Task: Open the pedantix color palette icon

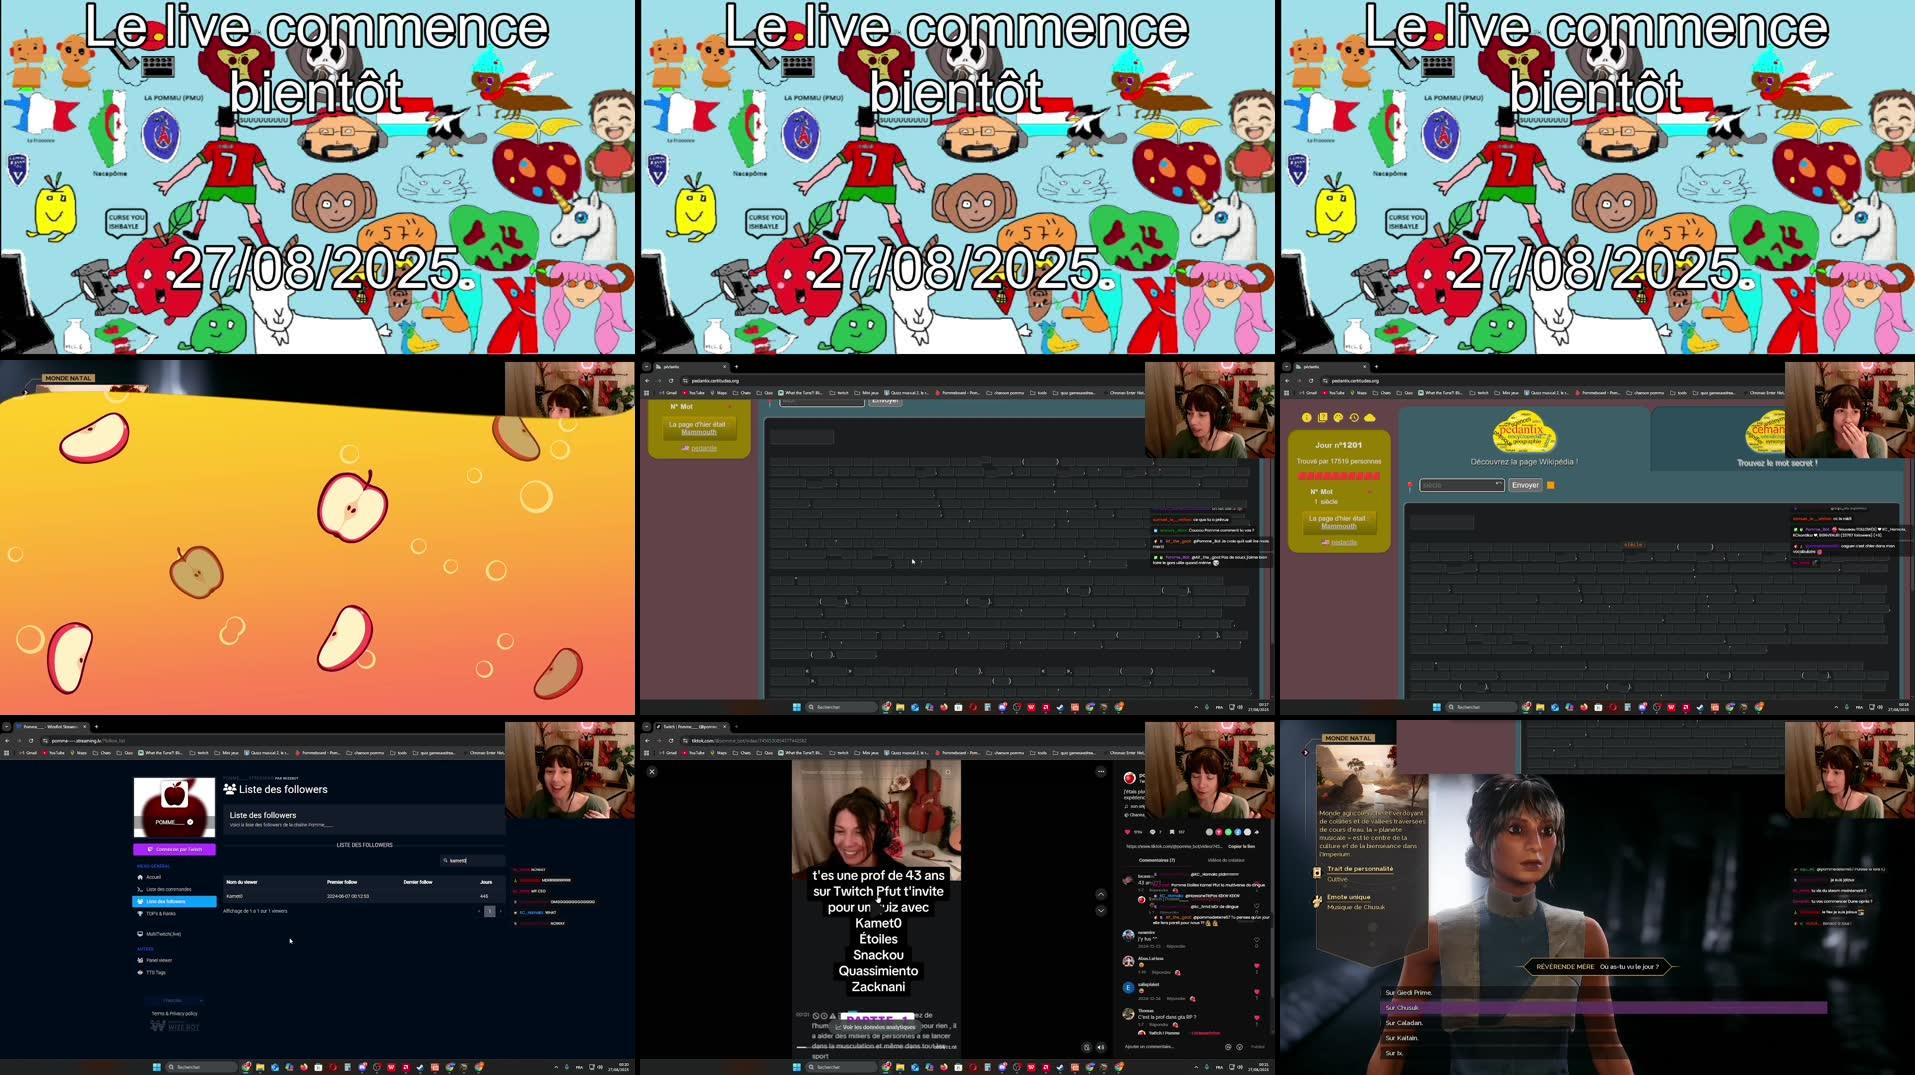Action: [x=1338, y=417]
